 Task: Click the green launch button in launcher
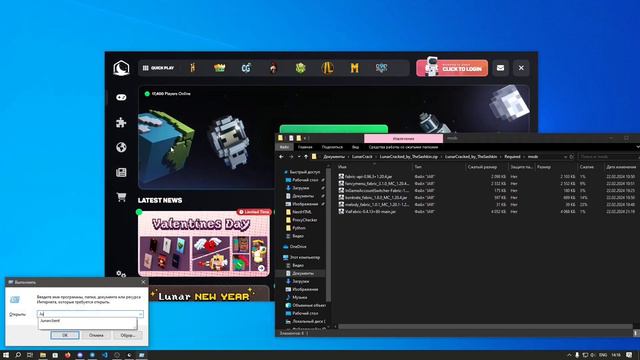pyautogui.click(x=333, y=129)
